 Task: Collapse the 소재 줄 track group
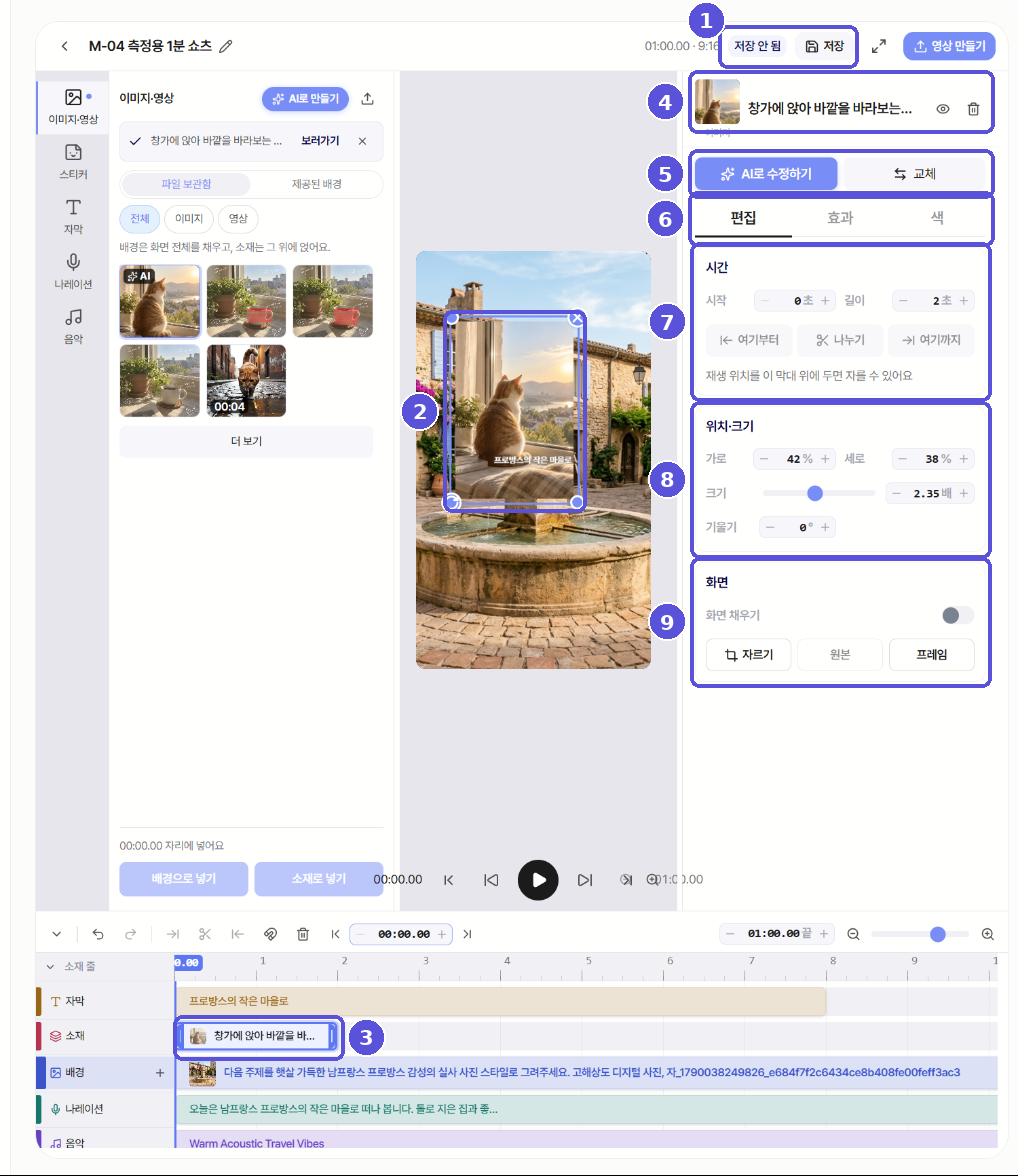(50, 967)
